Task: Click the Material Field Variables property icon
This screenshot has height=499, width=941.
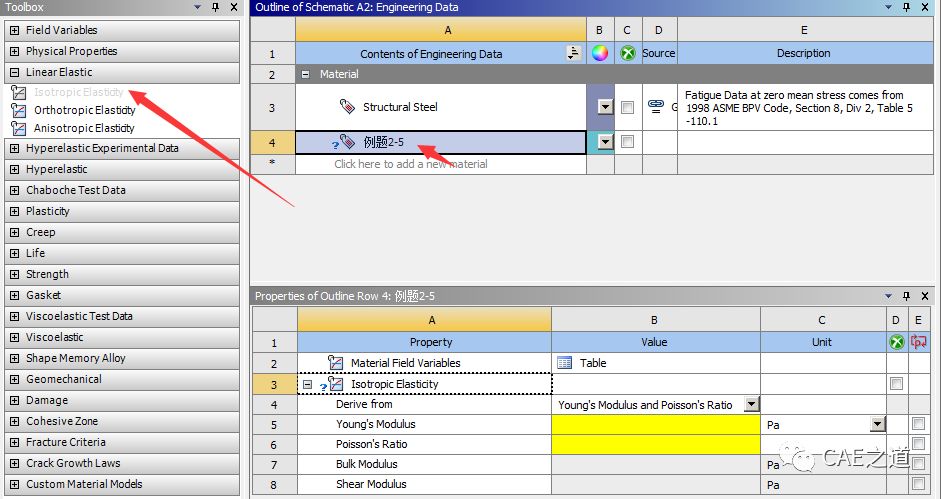Action: [335, 363]
